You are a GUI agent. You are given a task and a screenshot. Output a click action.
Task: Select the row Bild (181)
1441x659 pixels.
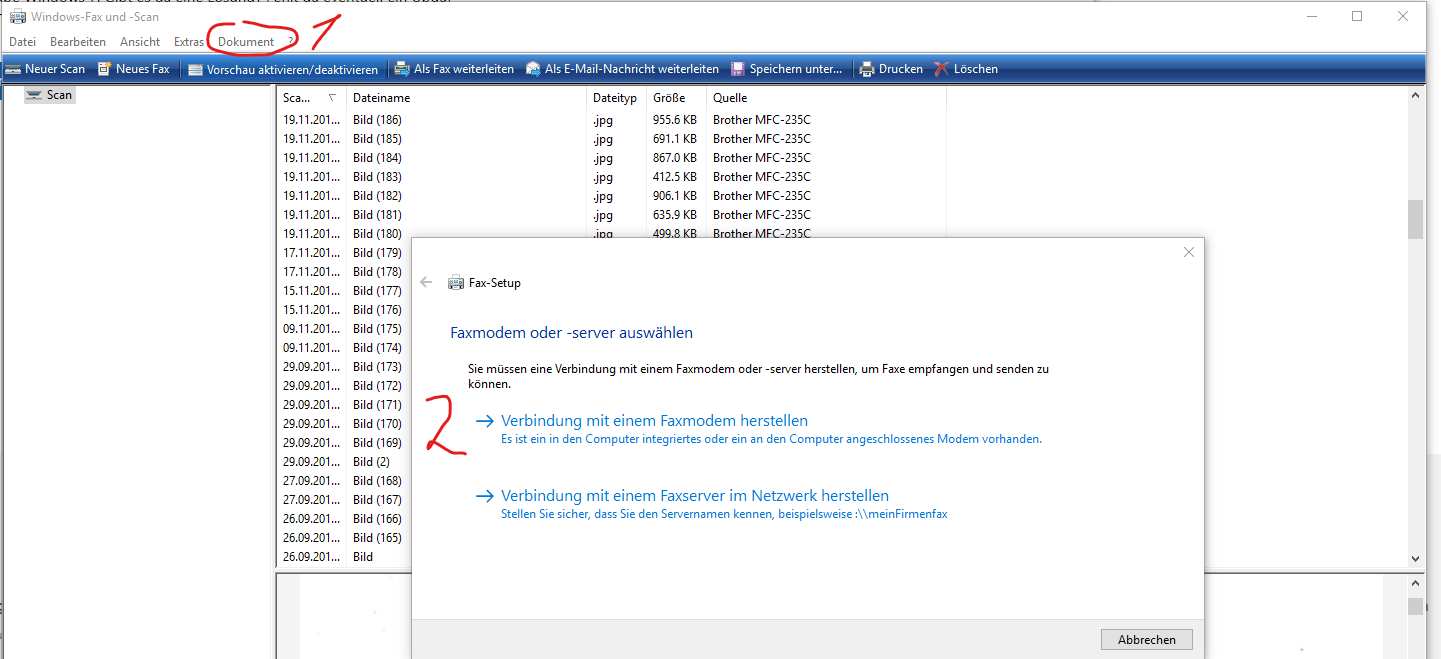611,215
